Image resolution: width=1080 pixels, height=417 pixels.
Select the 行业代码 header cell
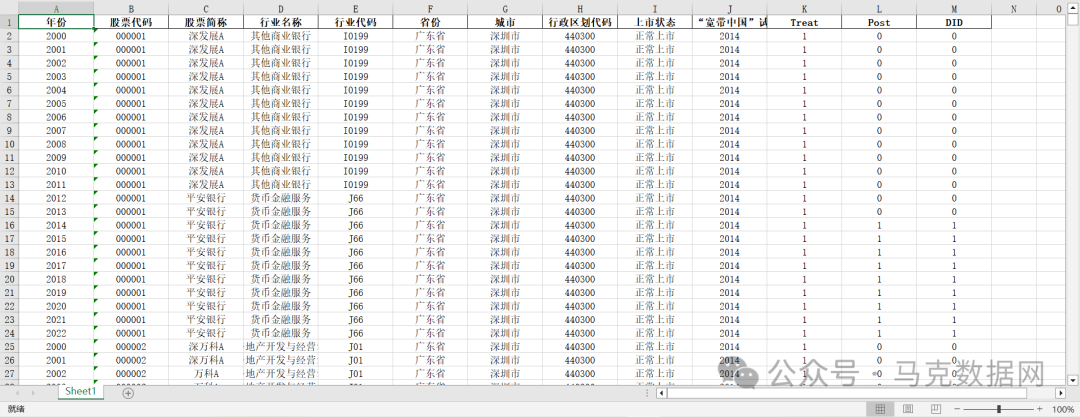(355, 22)
